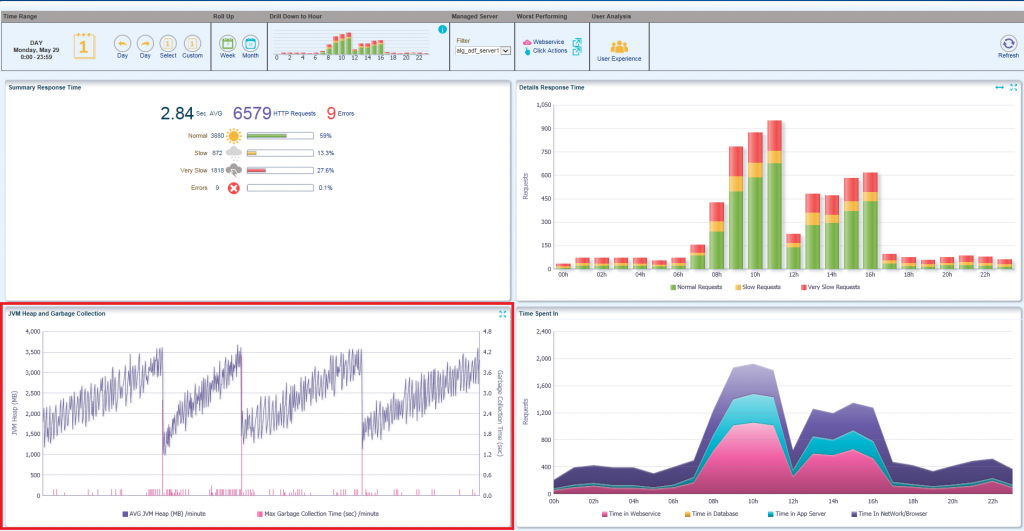
Task: Maximize the JVM Heap and Garbage Collection panel
Action: click(x=502, y=313)
